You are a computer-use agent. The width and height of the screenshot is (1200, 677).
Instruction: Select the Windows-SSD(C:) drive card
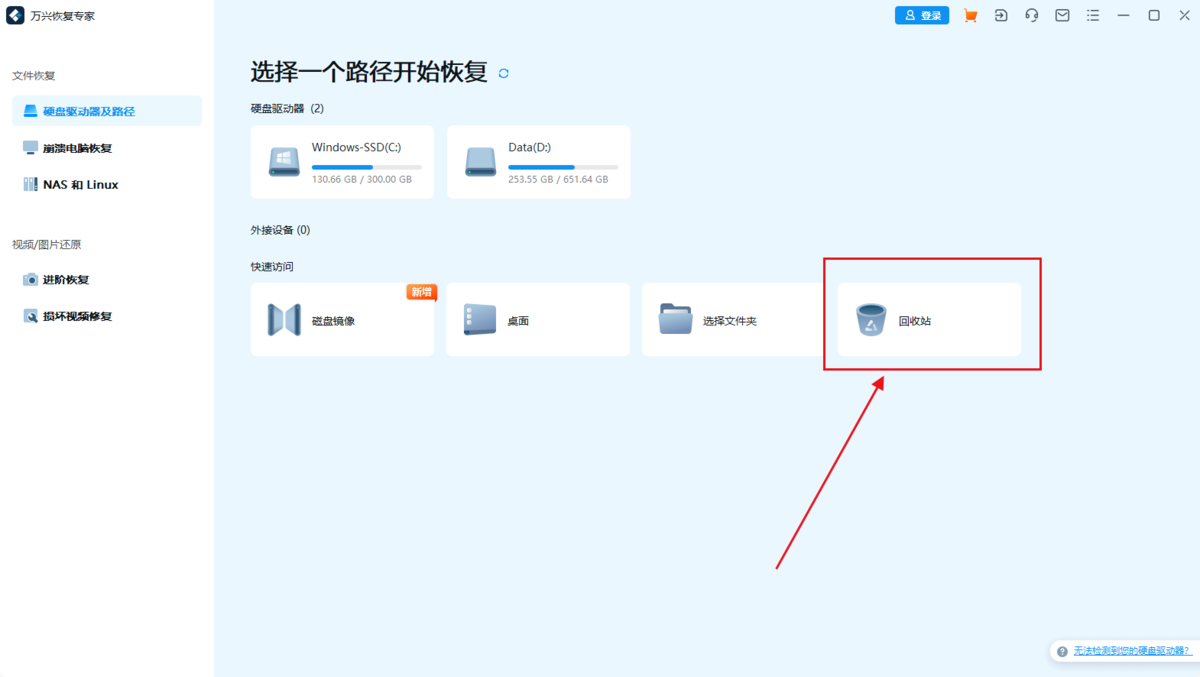(x=342, y=161)
